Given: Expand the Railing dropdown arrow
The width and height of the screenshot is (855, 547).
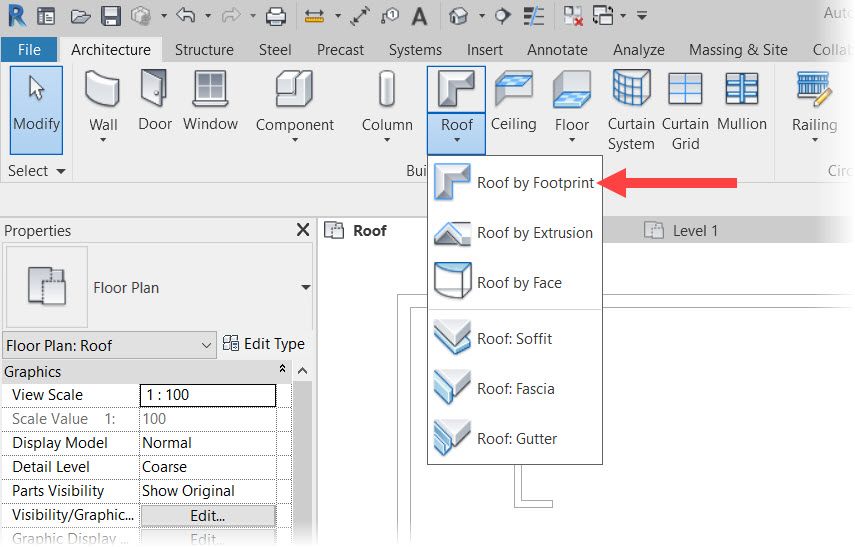Looking at the screenshot, I should (x=815, y=140).
